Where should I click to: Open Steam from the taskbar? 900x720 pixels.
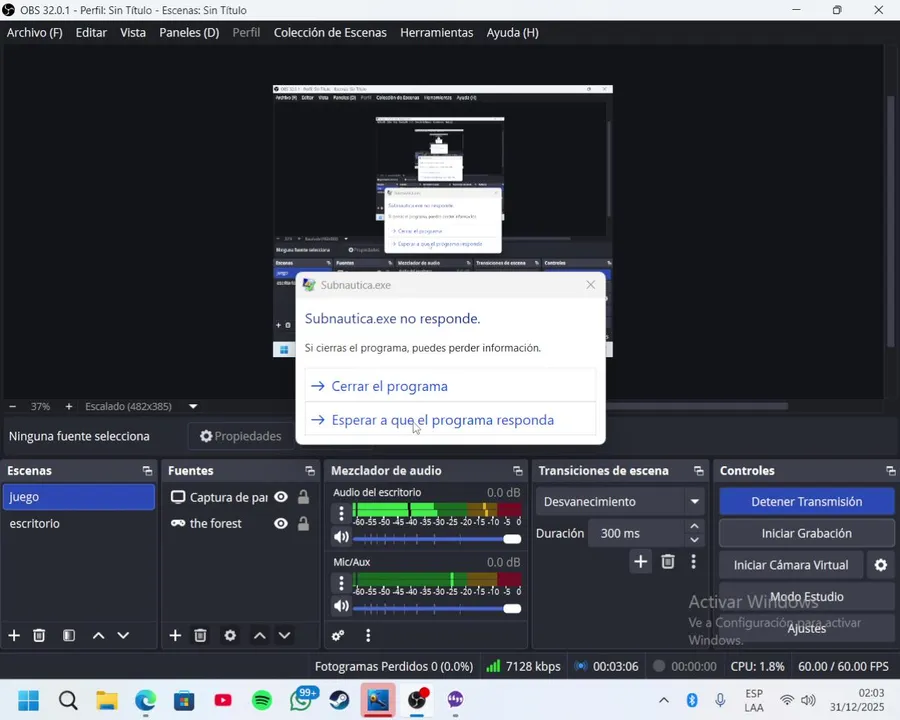click(339, 700)
